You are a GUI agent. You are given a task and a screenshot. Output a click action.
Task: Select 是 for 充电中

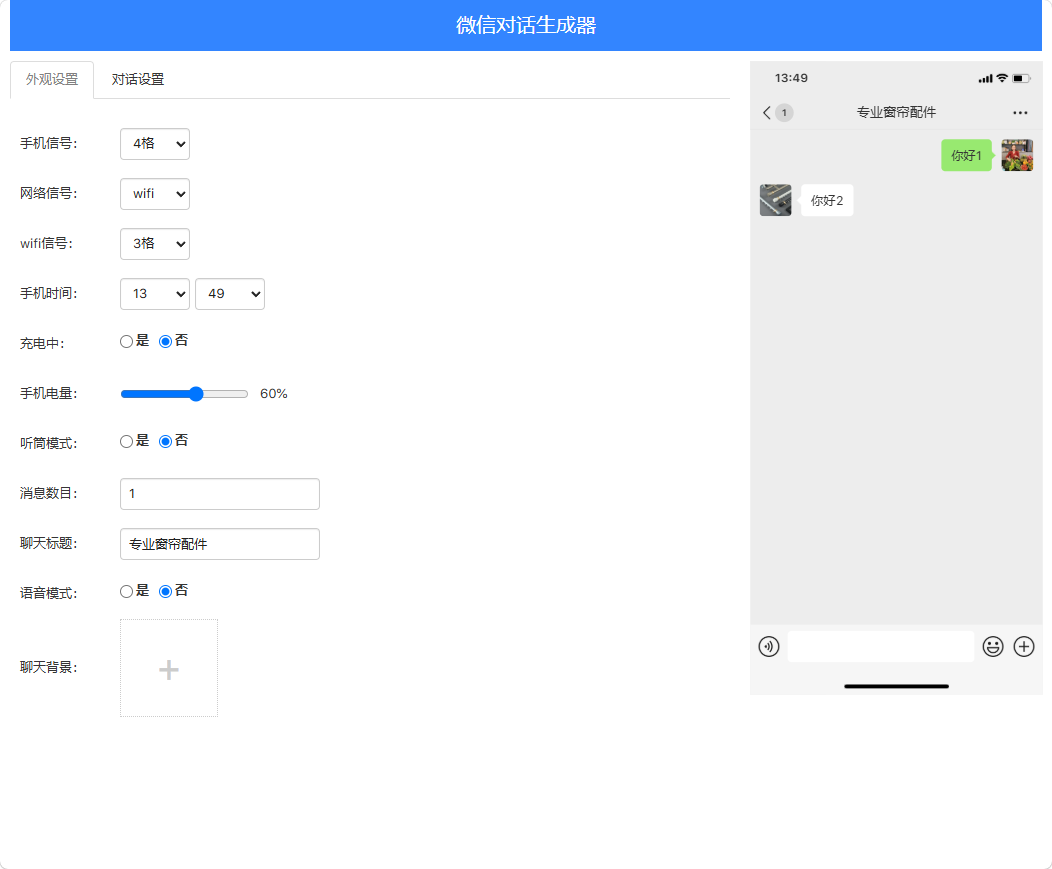126,342
